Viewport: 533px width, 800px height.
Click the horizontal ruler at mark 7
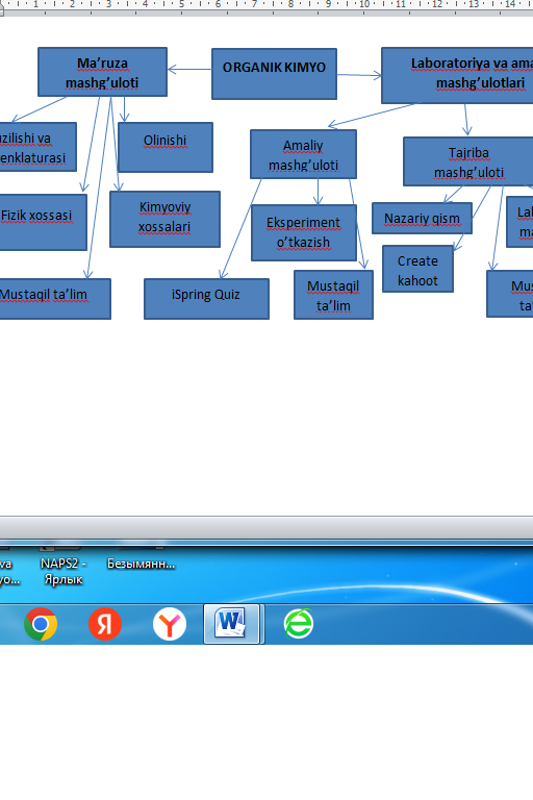255,5
